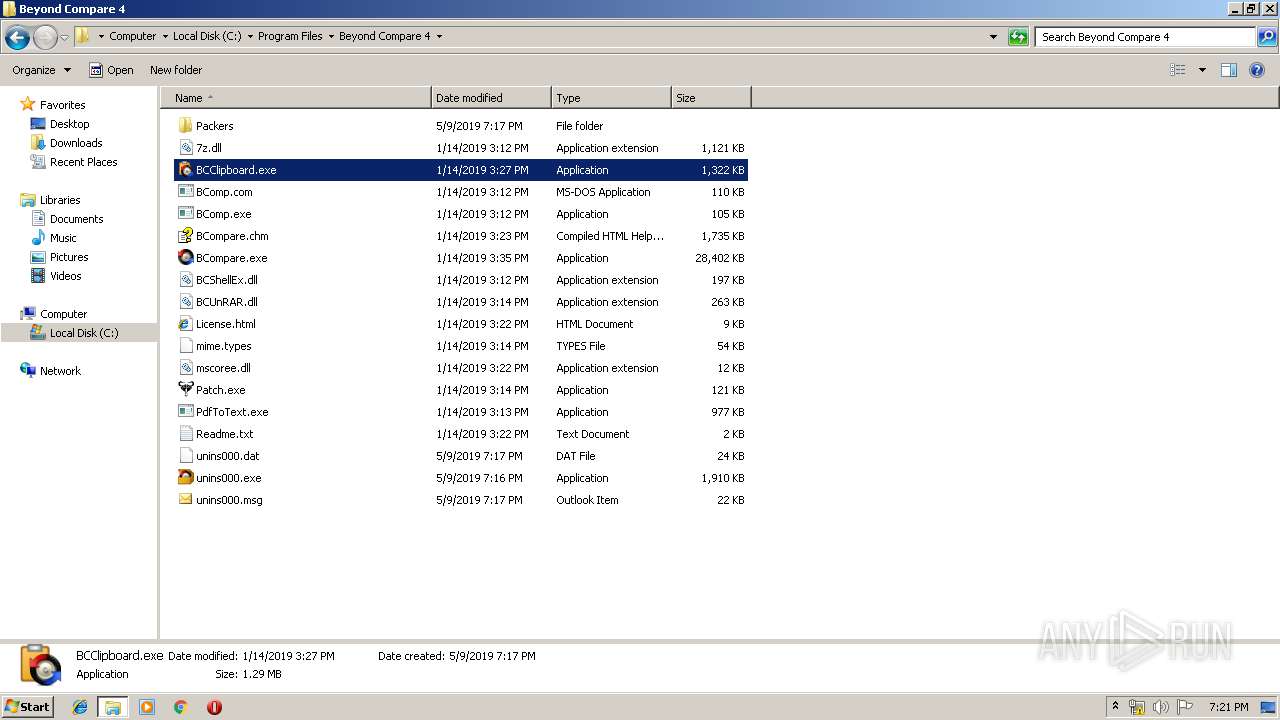Select Favorites in navigation pane
The width and height of the screenshot is (1280, 720).
coord(62,105)
